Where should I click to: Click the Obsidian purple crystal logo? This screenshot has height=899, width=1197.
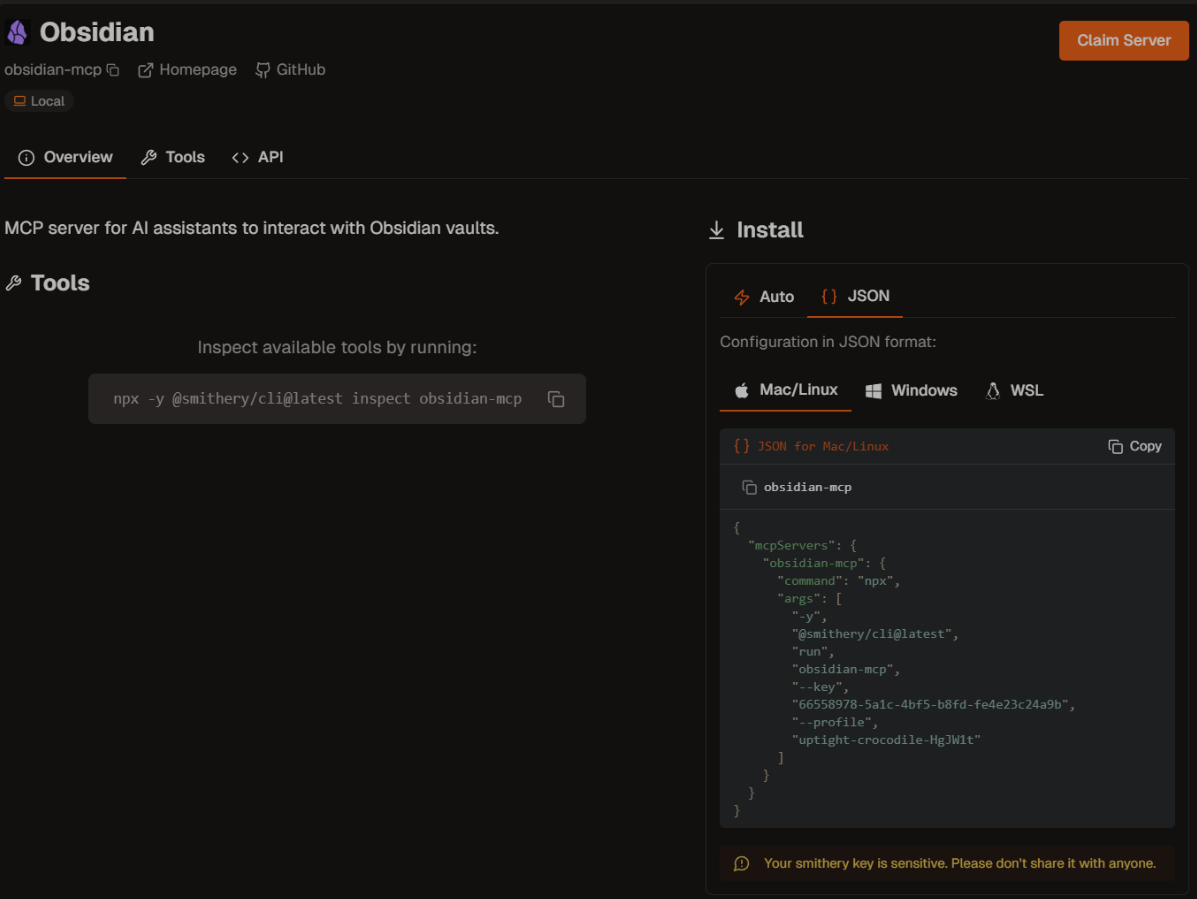17,32
